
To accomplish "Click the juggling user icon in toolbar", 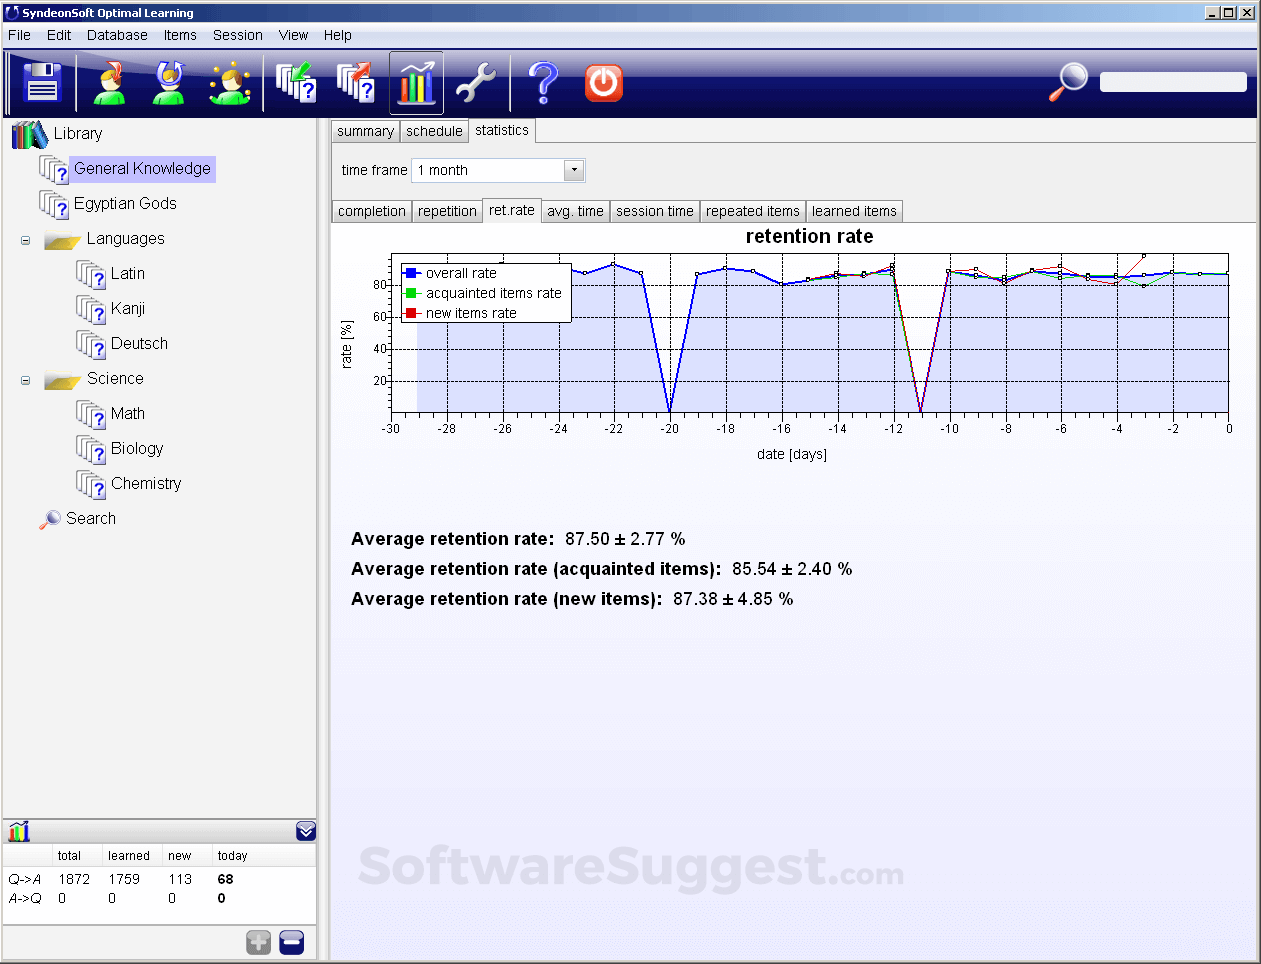I will [230, 83].
